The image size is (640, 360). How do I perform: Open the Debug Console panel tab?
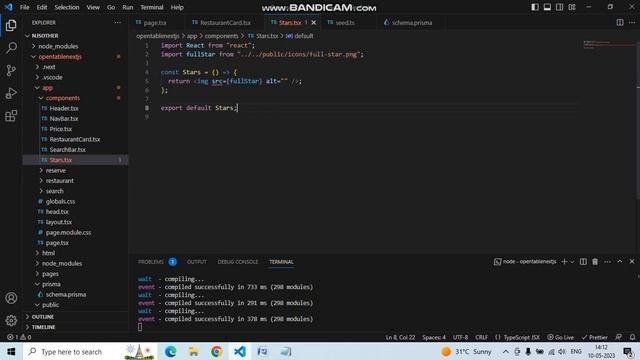238,262
